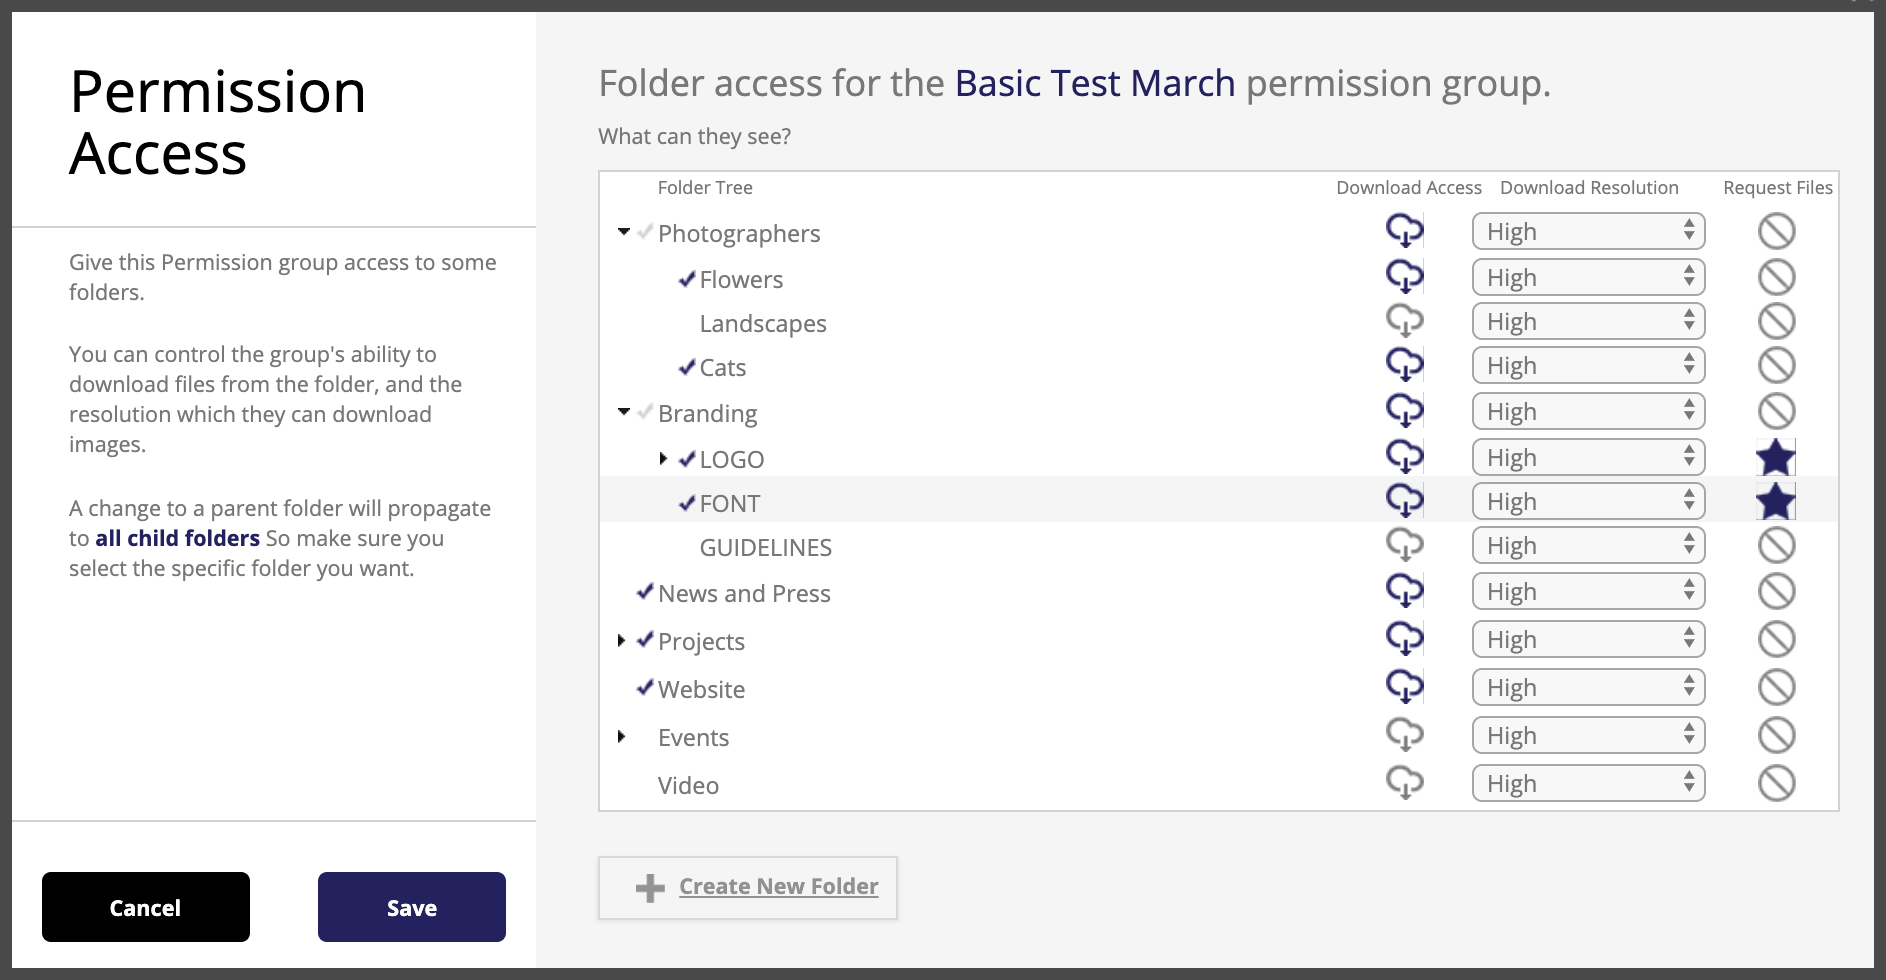The width and height of the screenshot is (1886, 980).
Task: Open the Create New Folder link
Action: pos(779,886)
